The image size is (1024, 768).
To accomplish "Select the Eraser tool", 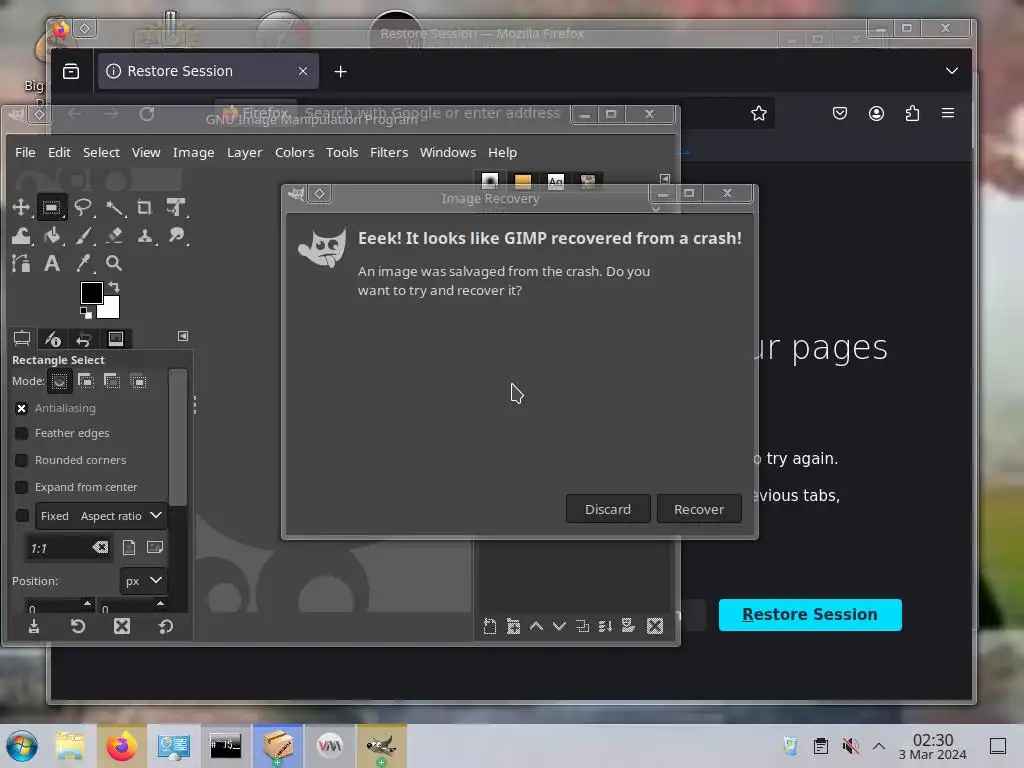I will (x=114, y=235).
